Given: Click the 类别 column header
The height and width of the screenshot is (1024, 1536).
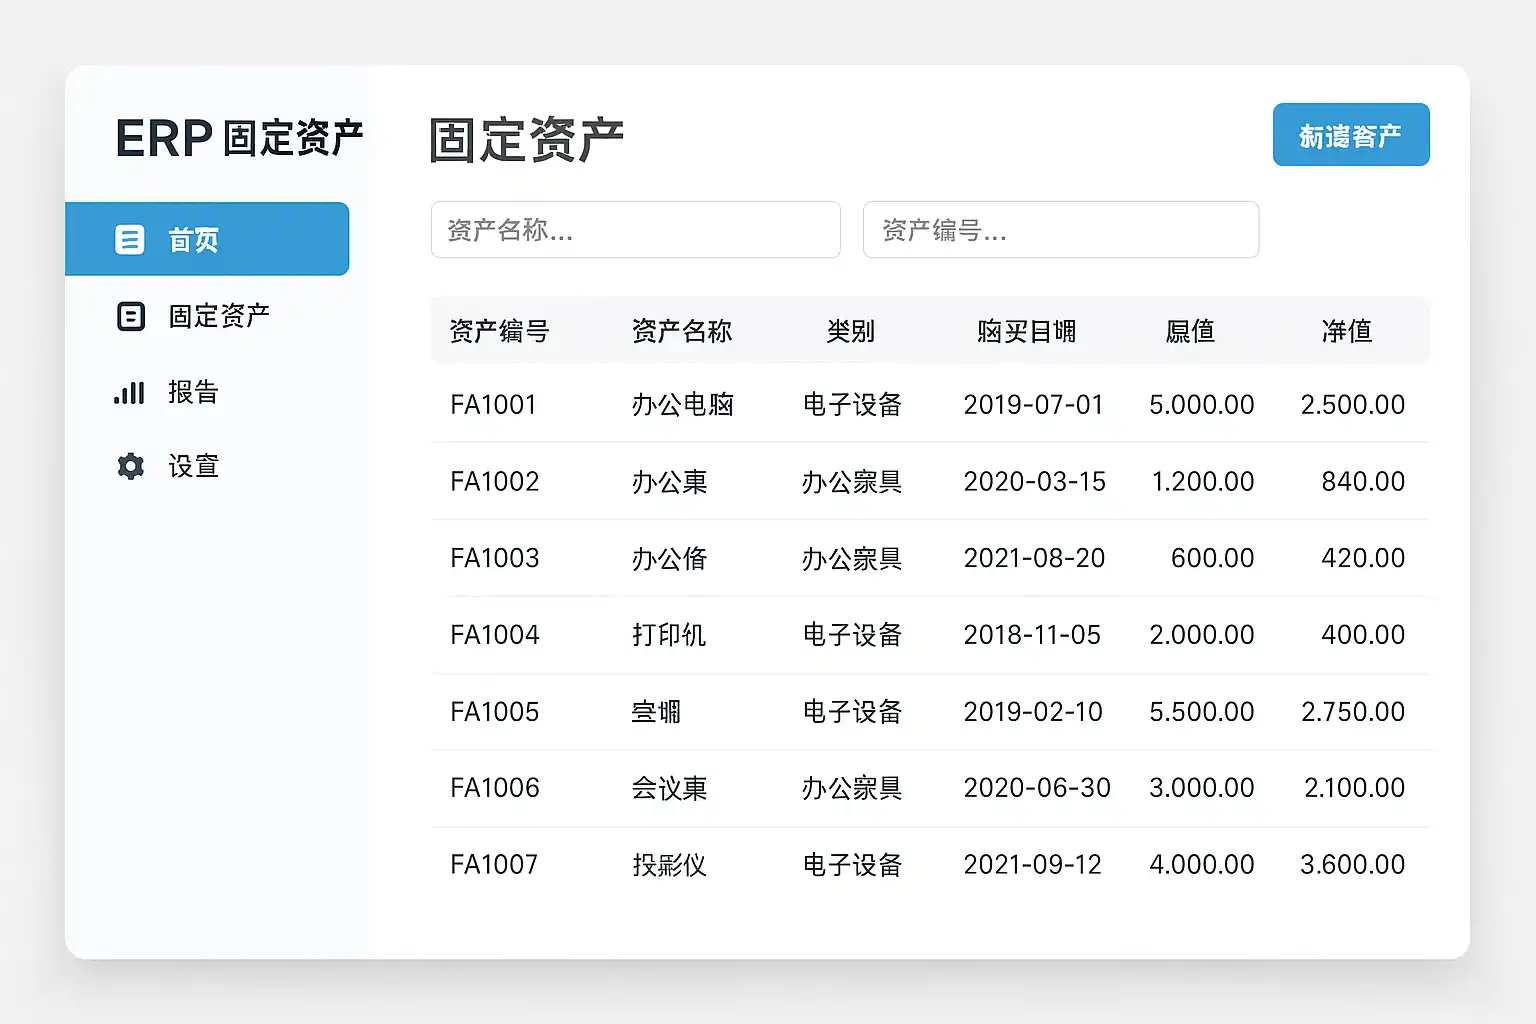Looking at the screenshot, I should (x=850, y=331).
